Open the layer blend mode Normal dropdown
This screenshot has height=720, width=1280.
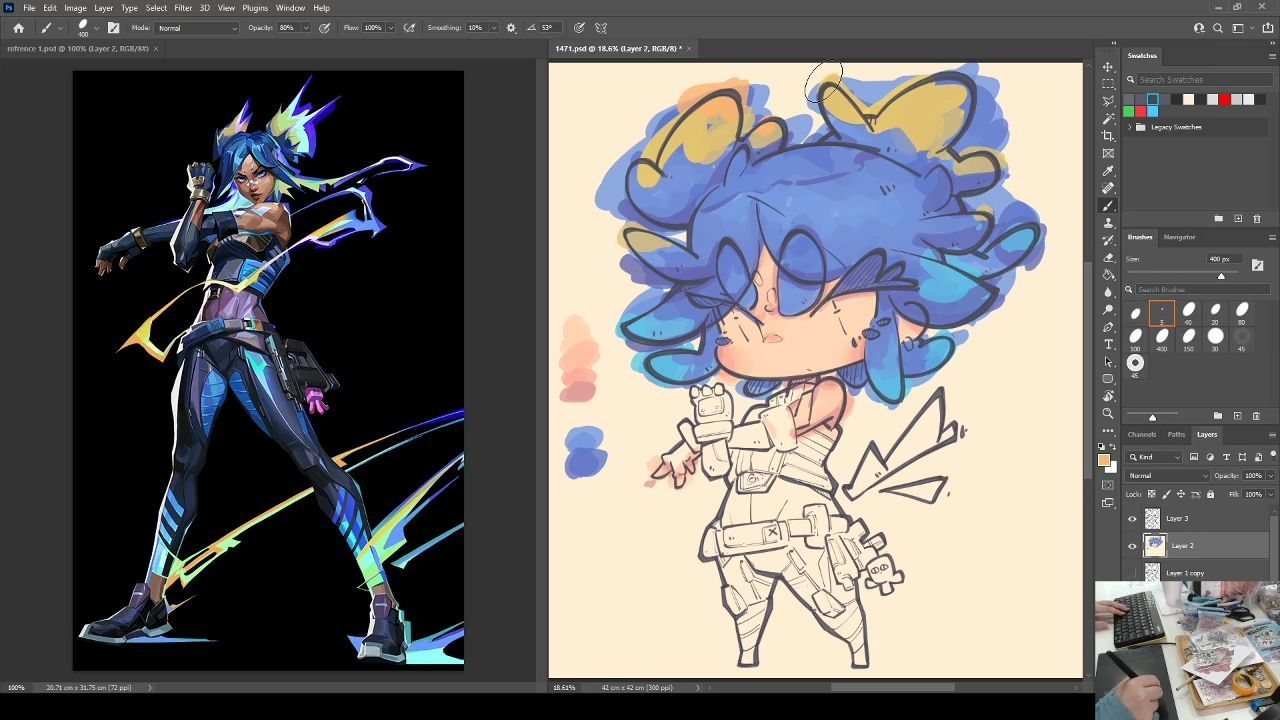tap(1167, 476)
